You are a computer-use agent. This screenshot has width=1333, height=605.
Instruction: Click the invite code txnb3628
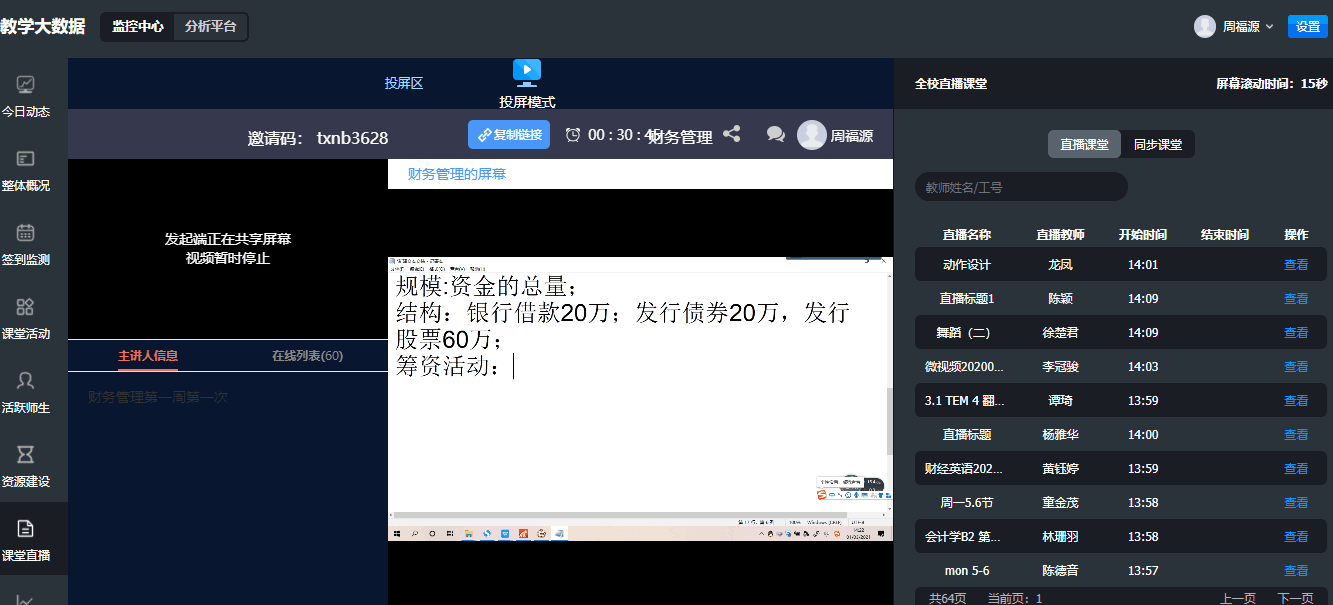352,138
